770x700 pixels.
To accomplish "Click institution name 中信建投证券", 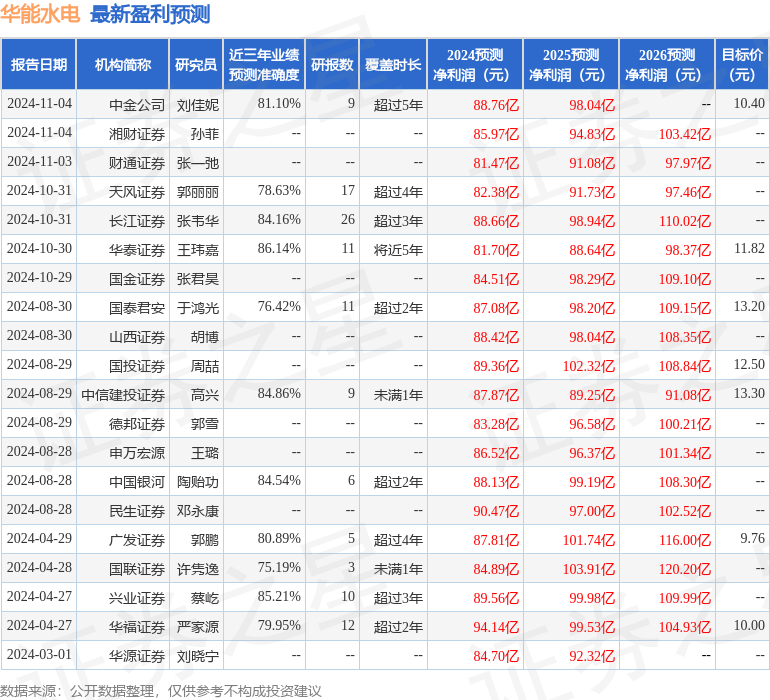I will click(x=123, y=394).
